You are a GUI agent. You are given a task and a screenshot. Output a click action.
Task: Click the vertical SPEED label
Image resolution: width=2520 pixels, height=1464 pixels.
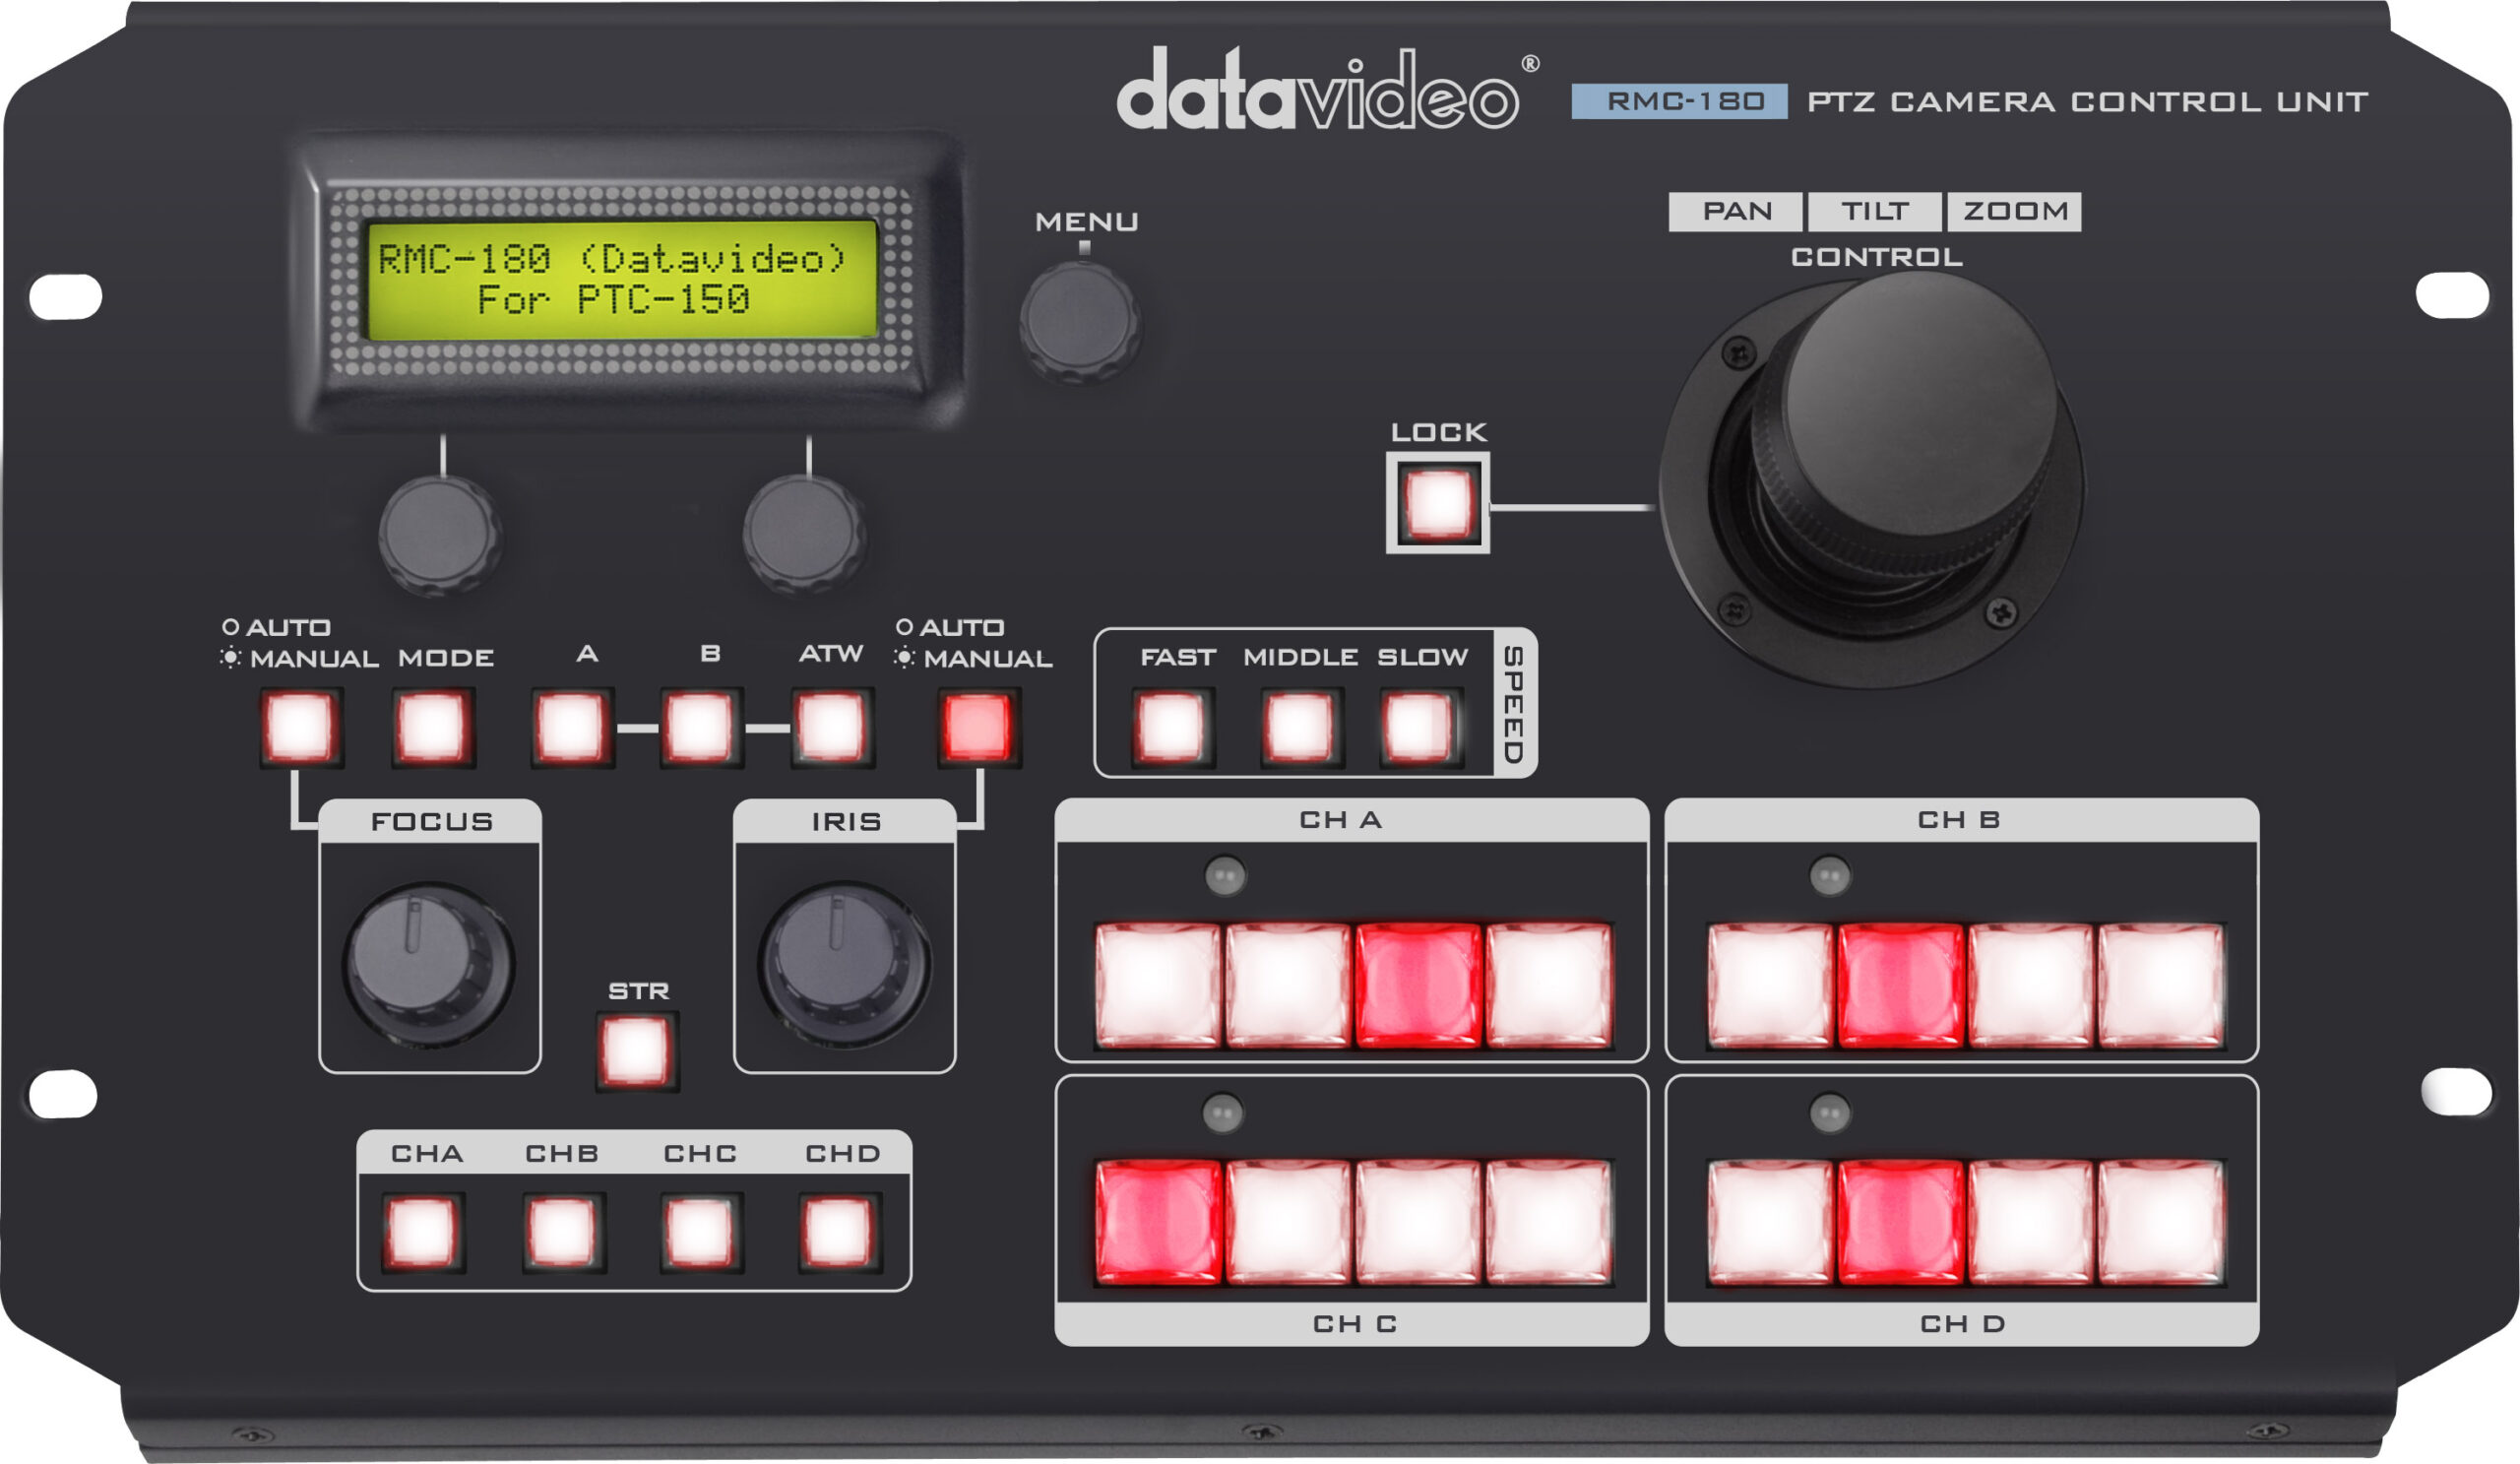pos(1514,703)
